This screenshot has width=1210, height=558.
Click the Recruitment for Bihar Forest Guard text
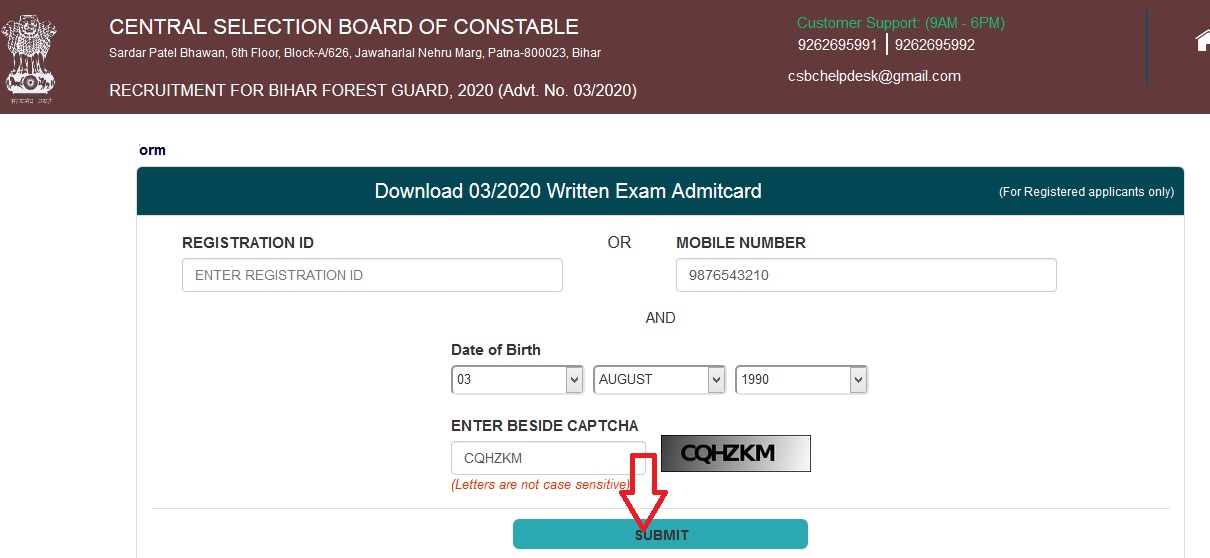tap(373, 91)
